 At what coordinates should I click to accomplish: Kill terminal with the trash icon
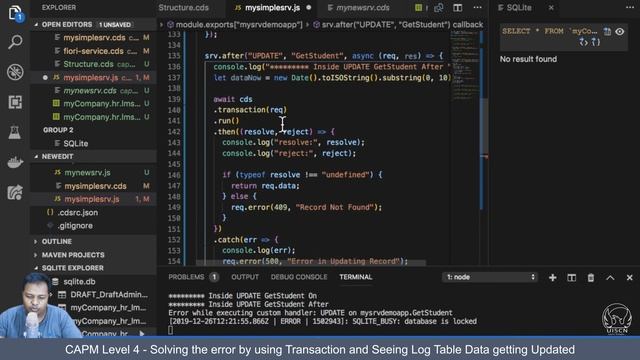[x=591, y=278]
